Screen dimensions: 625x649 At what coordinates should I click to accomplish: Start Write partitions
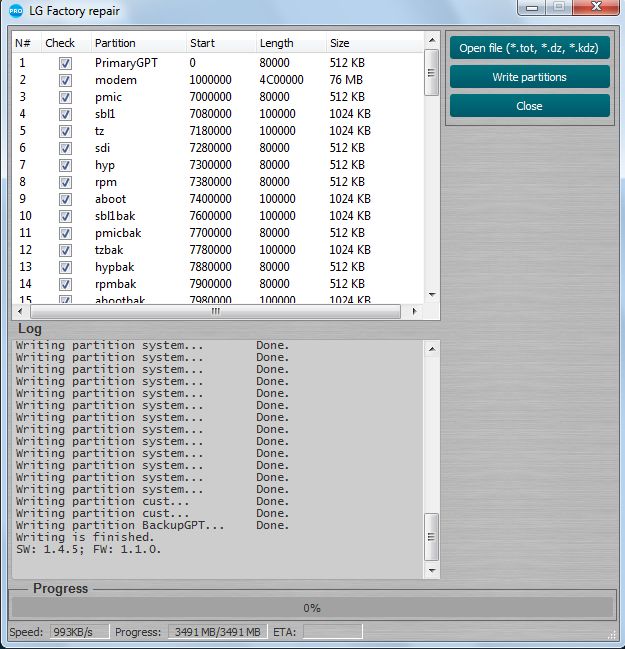(x=529, y=77)
